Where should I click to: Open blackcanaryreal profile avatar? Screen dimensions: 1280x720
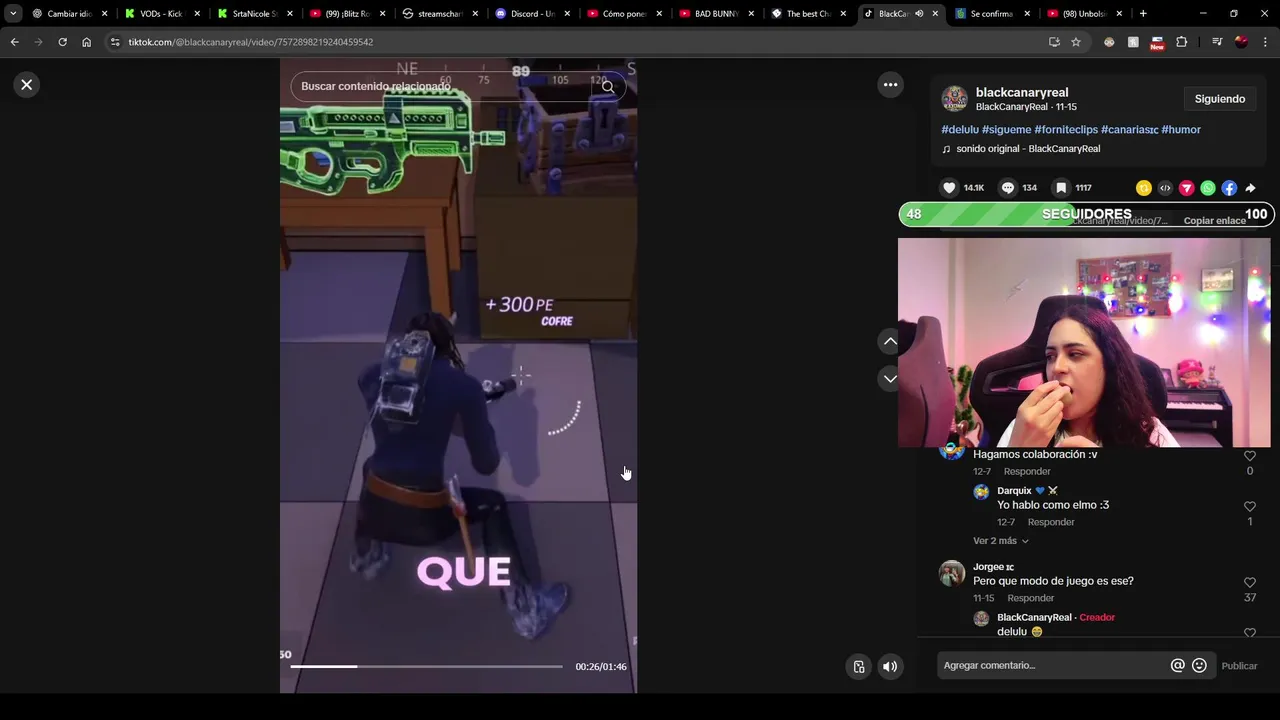click(954, 99)
